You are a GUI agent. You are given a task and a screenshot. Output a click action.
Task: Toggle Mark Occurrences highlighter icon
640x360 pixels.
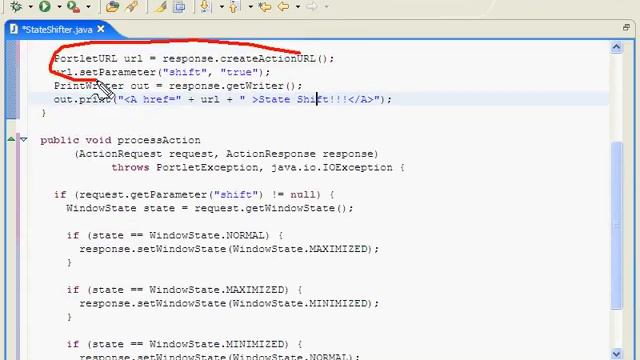tap(160, 6)
